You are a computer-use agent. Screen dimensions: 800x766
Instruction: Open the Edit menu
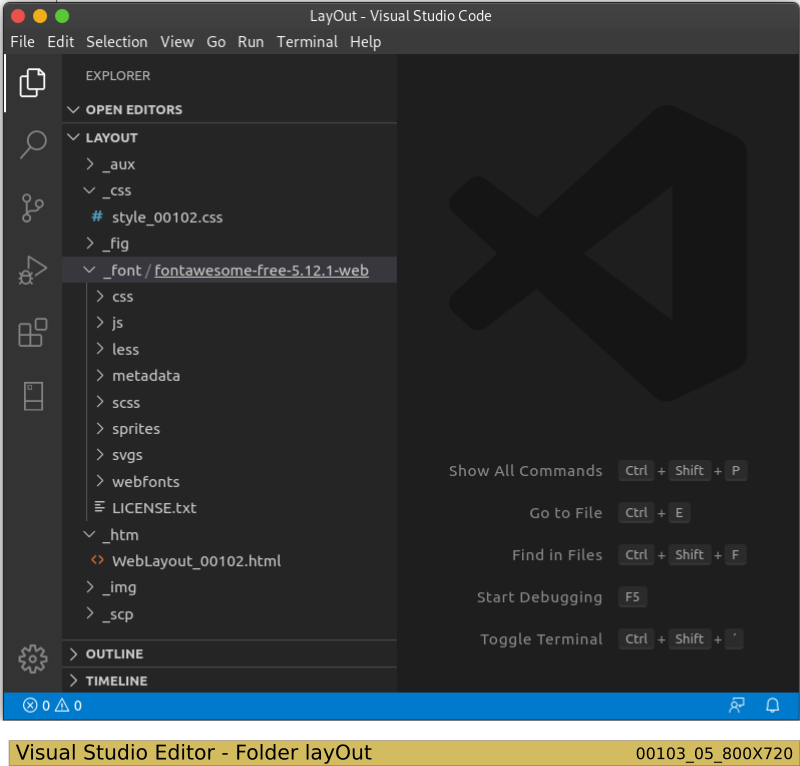(61, 42)
